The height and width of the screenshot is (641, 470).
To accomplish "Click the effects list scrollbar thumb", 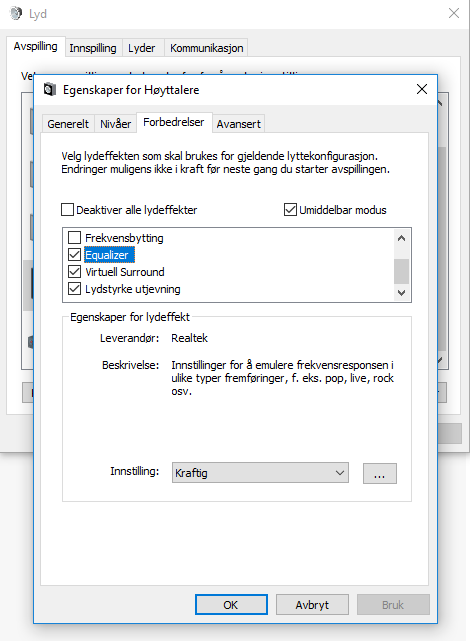I will click(x=401, y=271).
